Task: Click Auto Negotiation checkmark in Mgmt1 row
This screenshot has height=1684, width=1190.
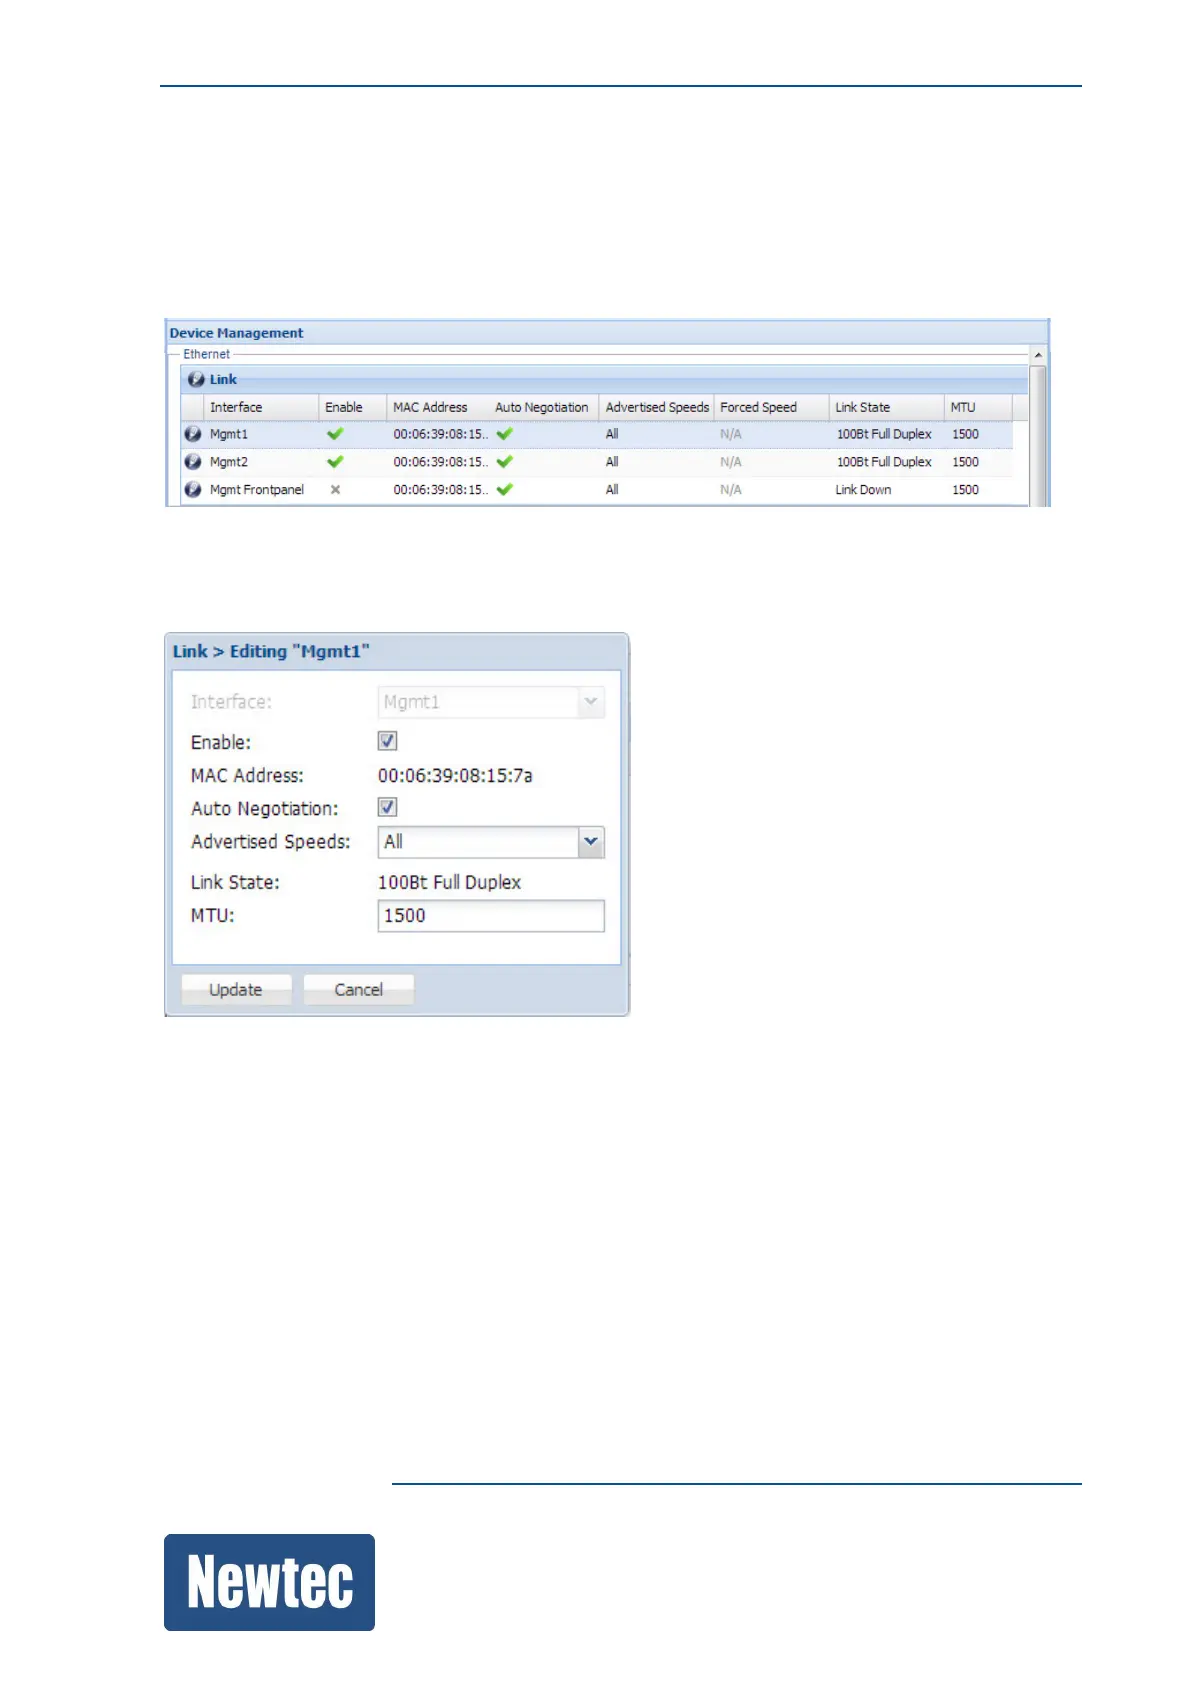Action: (x=505, y=434)
